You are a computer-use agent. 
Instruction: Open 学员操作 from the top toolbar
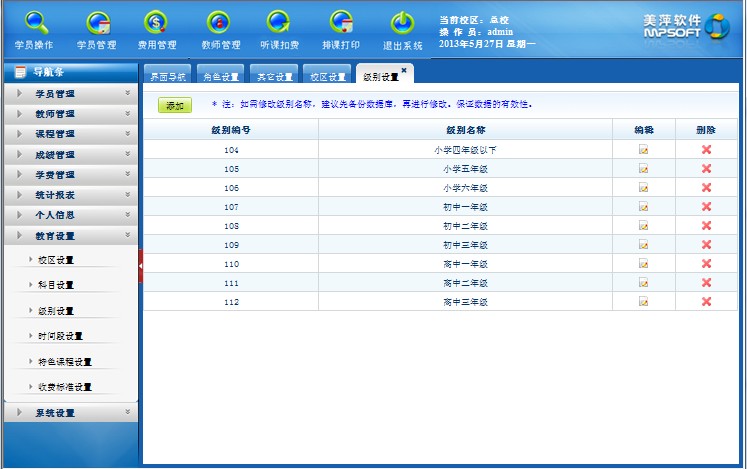pyautogui.click(x=35, y=29)
